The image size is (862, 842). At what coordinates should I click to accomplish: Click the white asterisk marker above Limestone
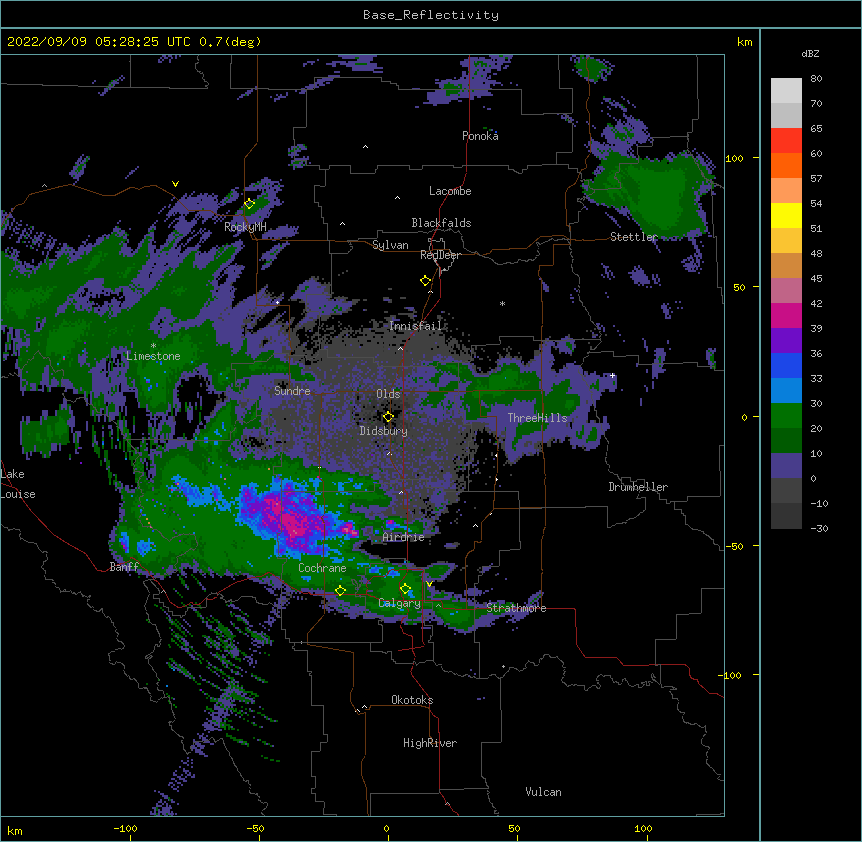coord(153,346)
